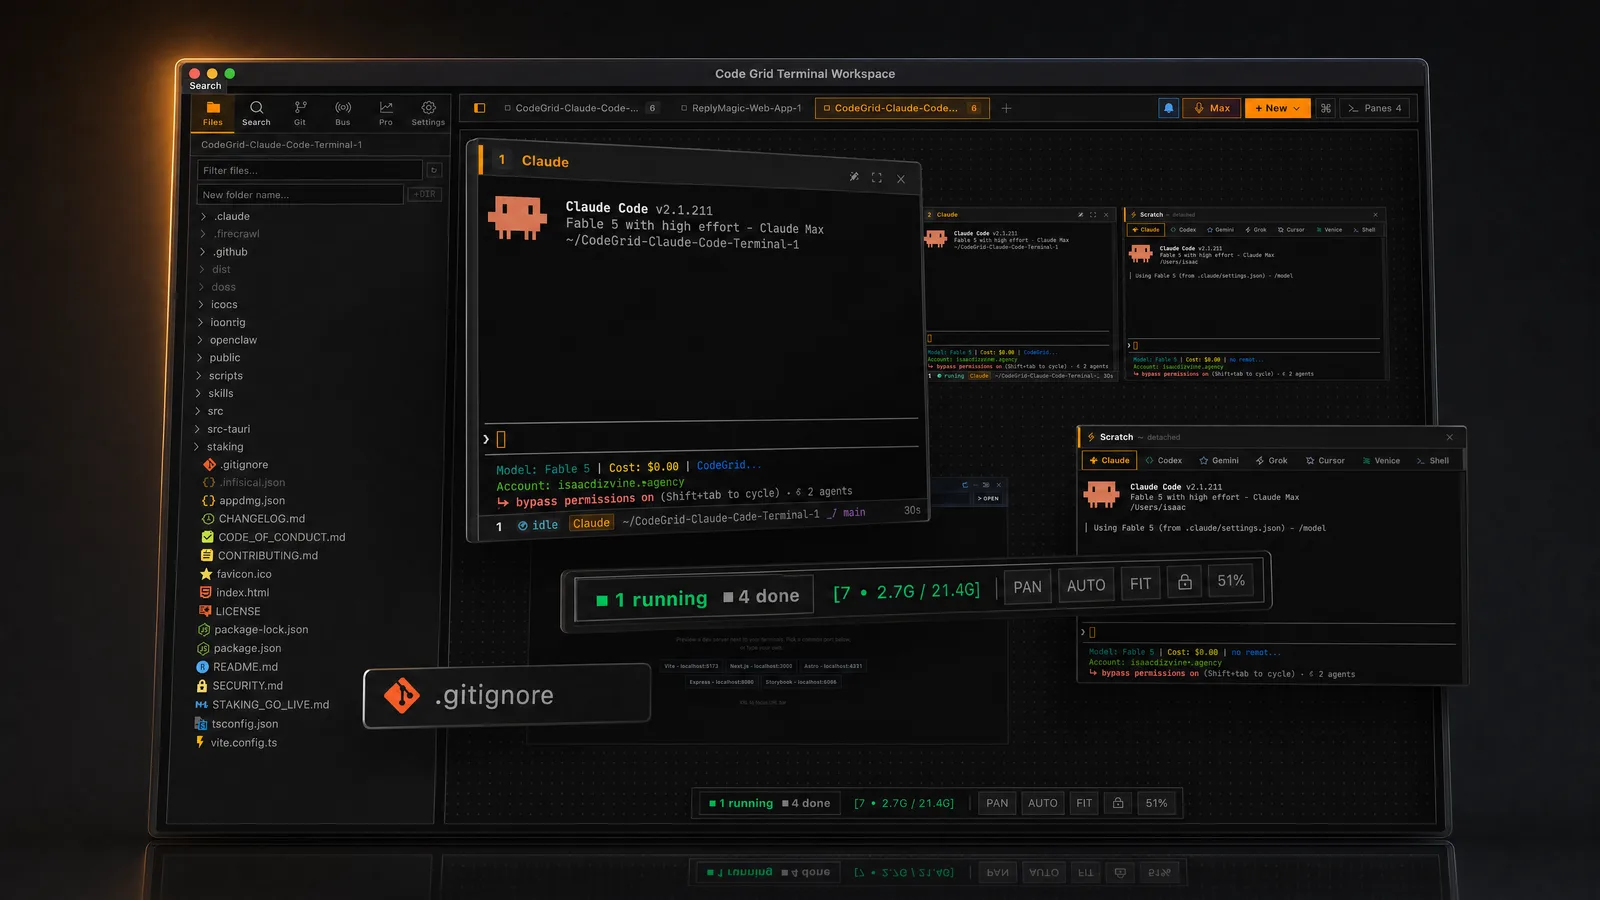Open CONTRIBUTING.md in the file tree
This screenshot has width=1600, height=900.
(x=260, y=556)
